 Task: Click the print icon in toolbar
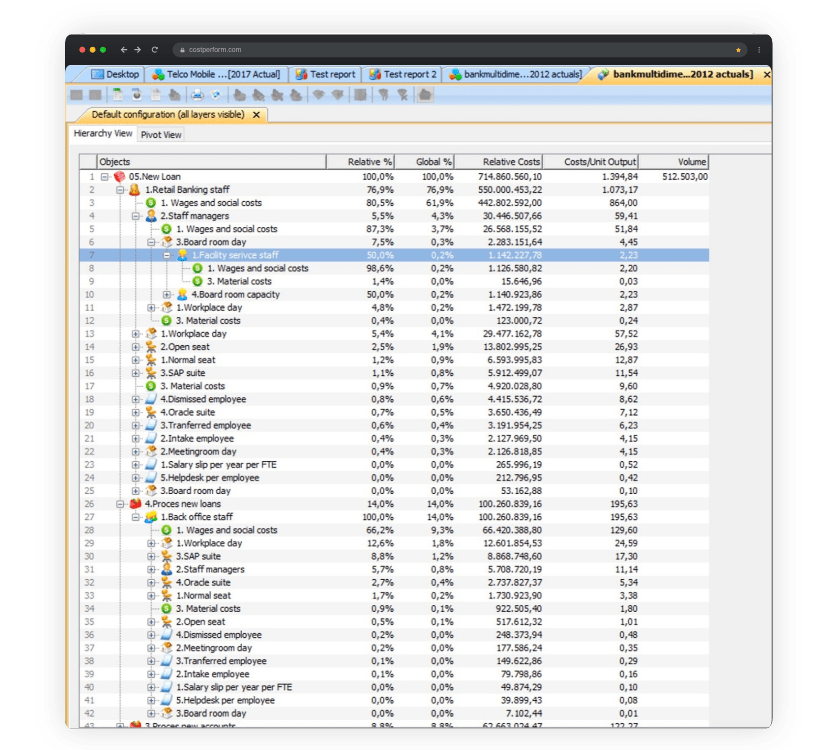(x=198, y=95)
